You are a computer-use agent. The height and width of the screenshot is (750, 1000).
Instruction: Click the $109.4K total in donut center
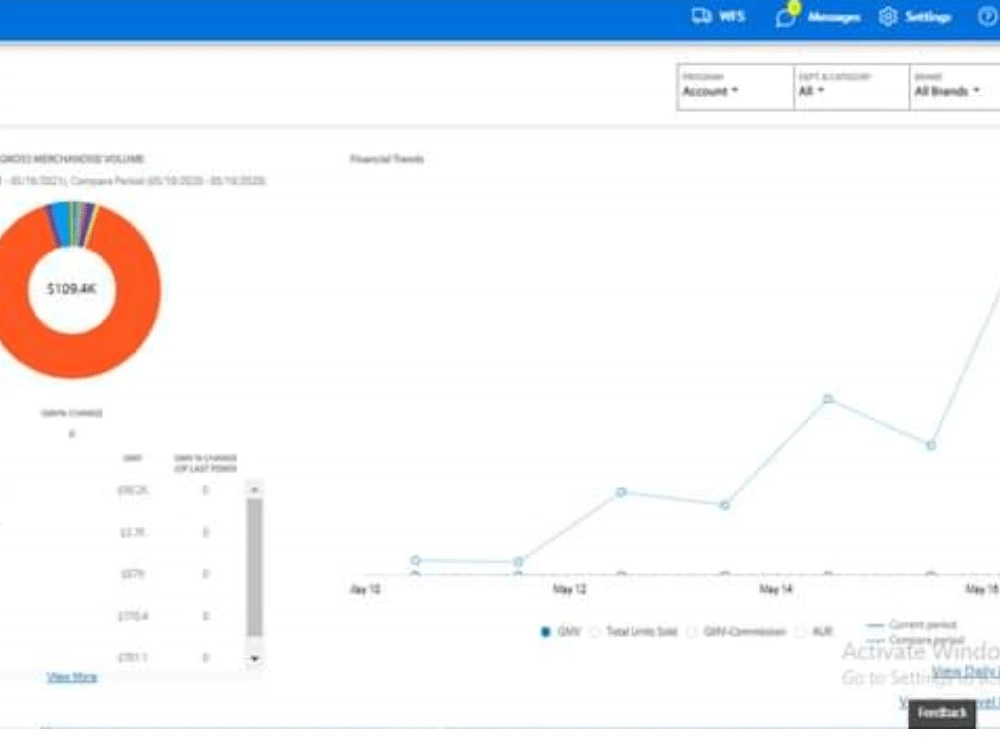(x=71, y=289)
